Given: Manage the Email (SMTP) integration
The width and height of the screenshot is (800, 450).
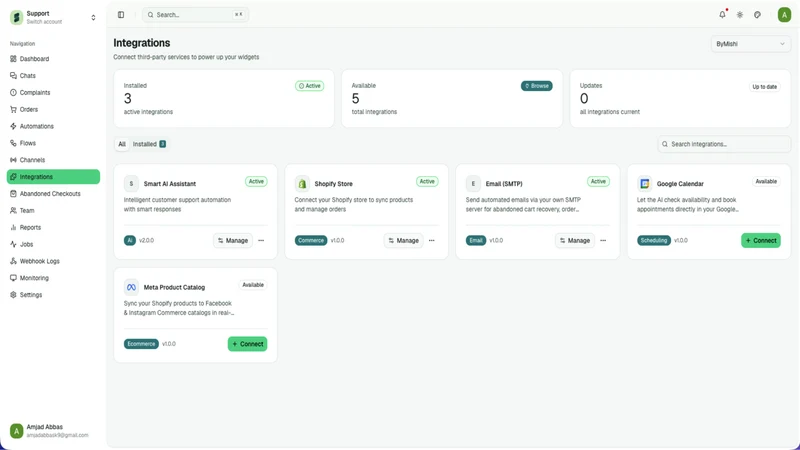Looking at the screenshot, I should click(574, 240).
